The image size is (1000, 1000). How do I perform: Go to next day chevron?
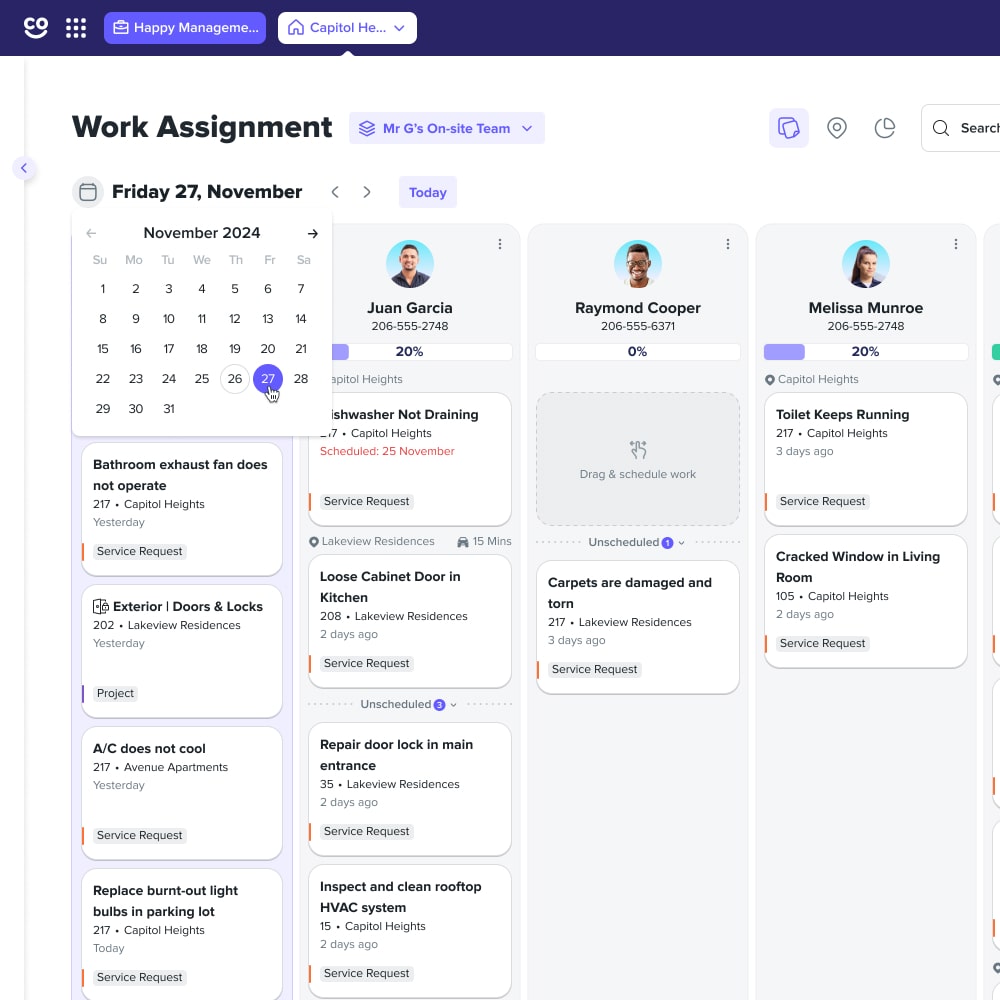[367, 192]
